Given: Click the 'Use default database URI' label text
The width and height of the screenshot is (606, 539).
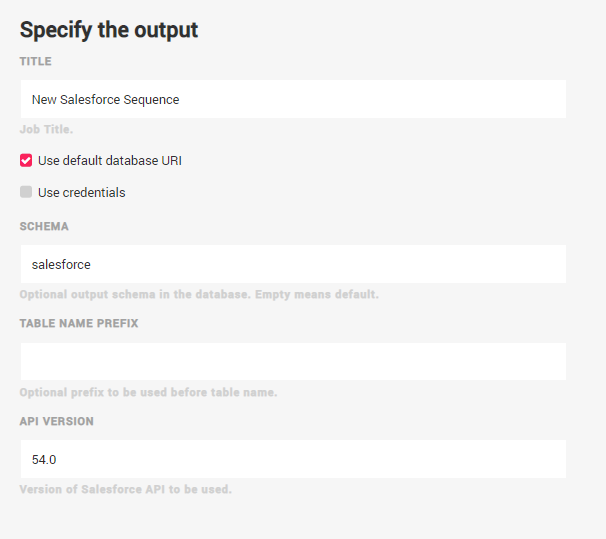Looking at the screenshot, I should 110,160.
